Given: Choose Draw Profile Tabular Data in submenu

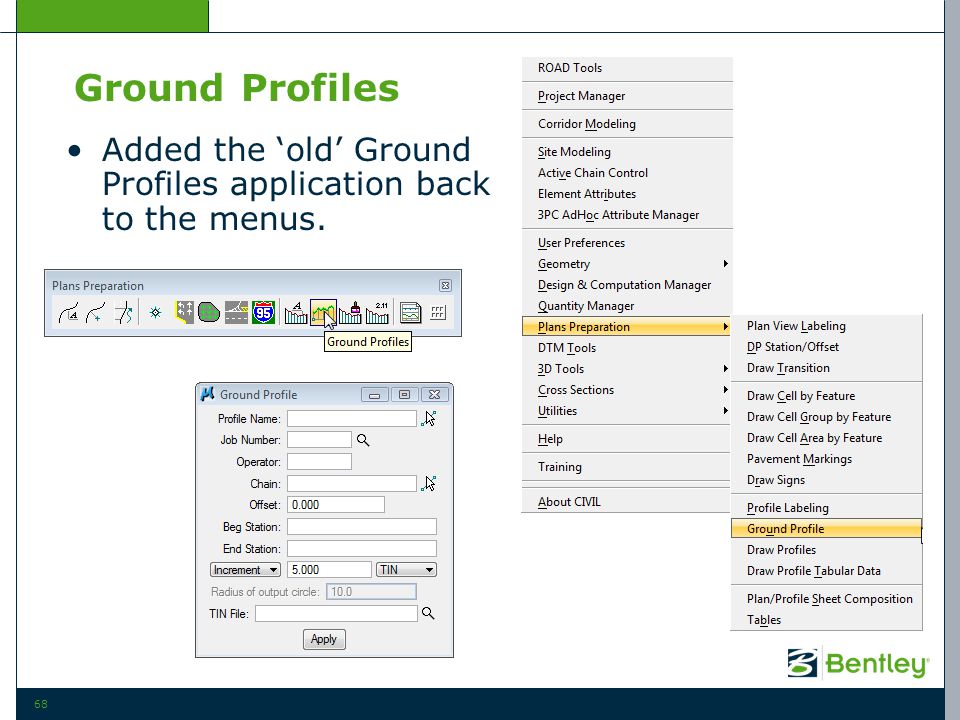Looking at the screenshot, I should point(827,571).
